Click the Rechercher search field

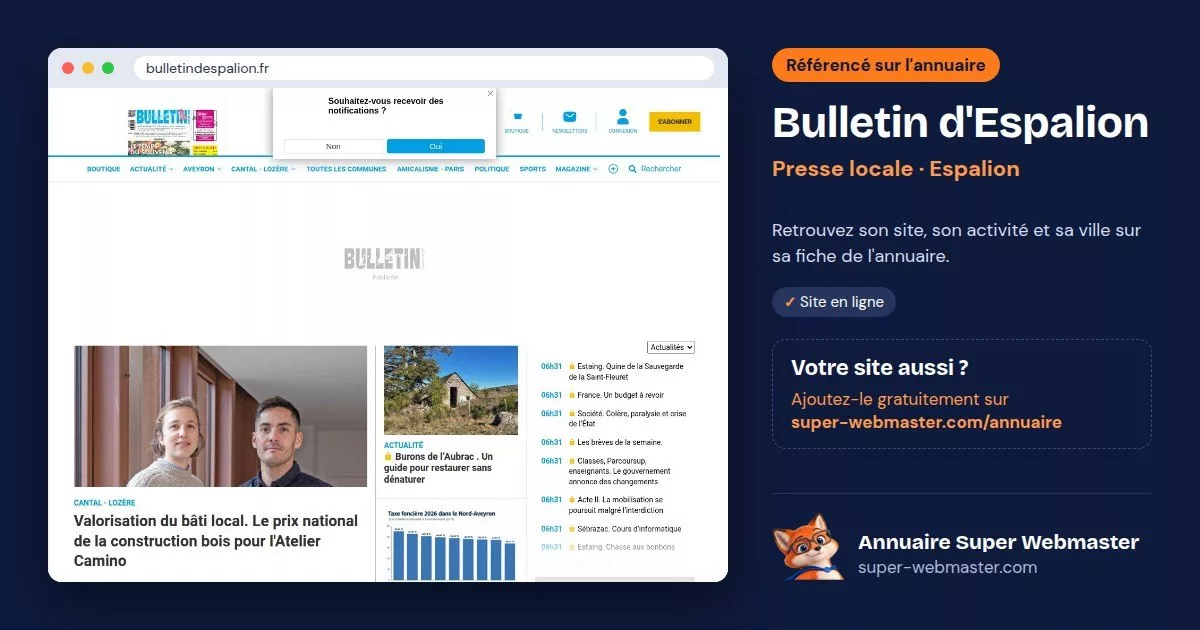[661, 169]
